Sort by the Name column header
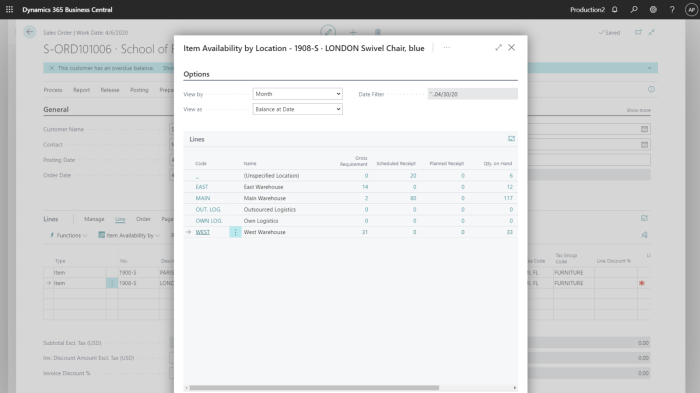 pyautogui.click(x=250, y=163)
